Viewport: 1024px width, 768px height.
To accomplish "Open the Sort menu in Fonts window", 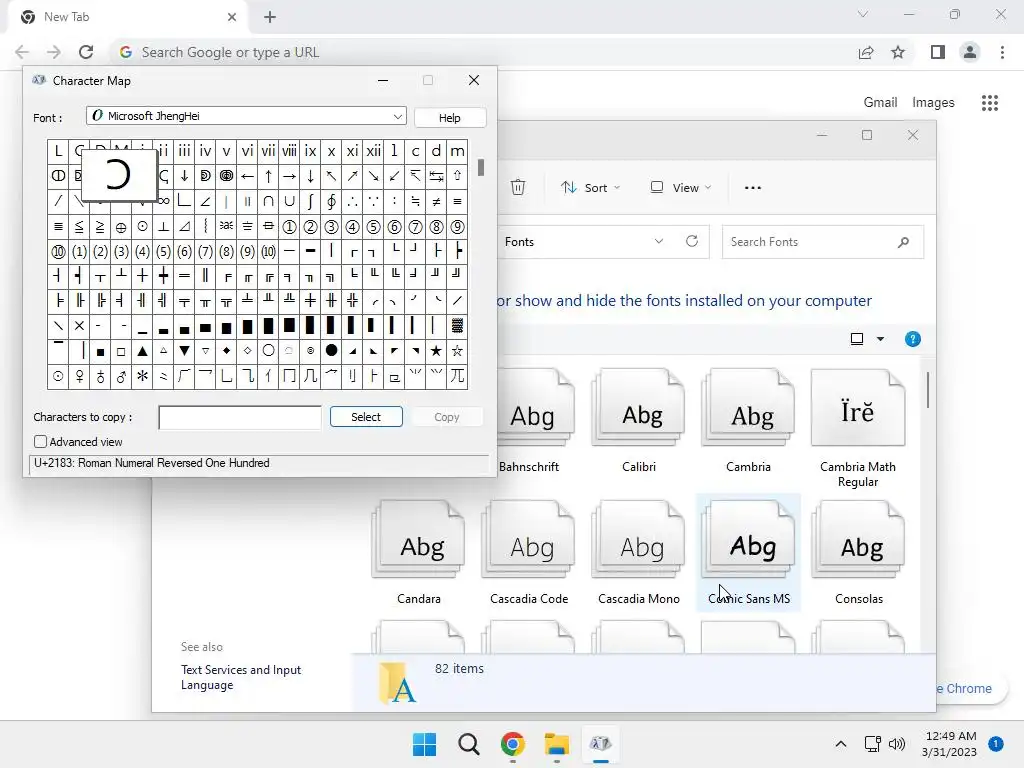I will (x=590, y=187).
